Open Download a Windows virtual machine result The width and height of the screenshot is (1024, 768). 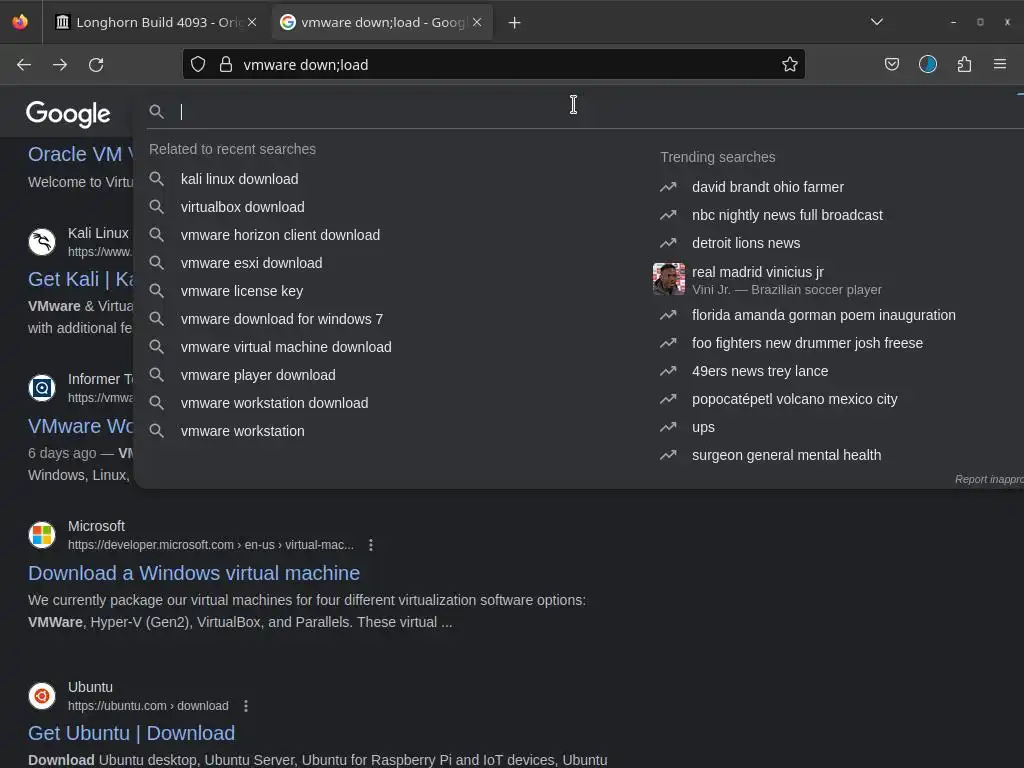pos(194,573)
